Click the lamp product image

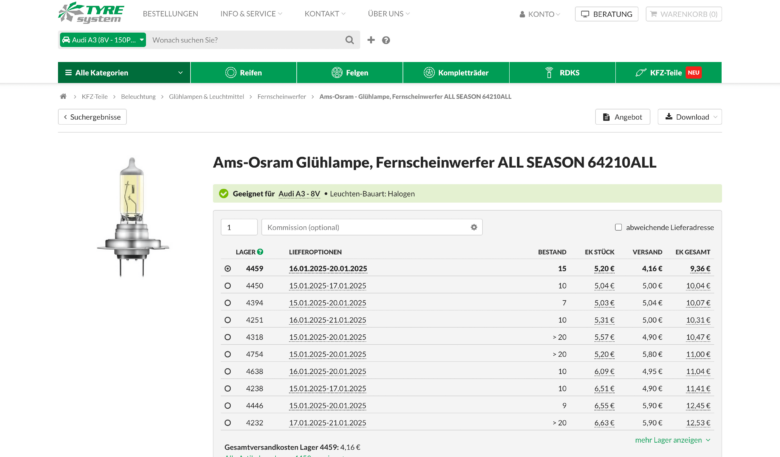pyautogui.click(x=132, y=217)
